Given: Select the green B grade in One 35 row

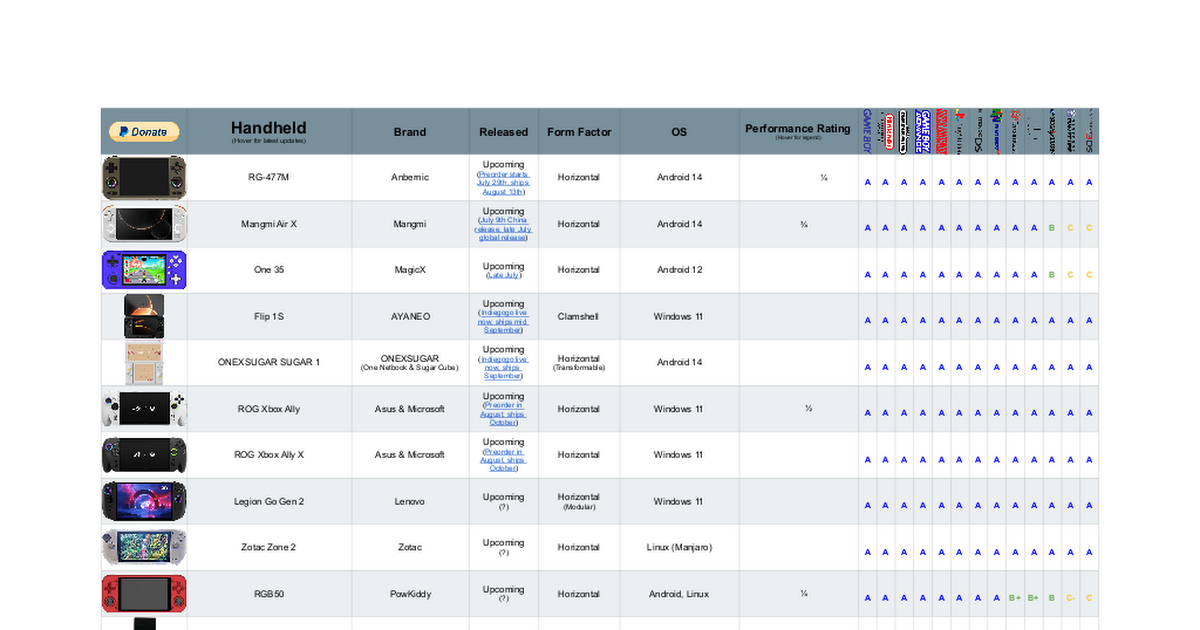Looking at the screenshot, I should (1052, 274).
